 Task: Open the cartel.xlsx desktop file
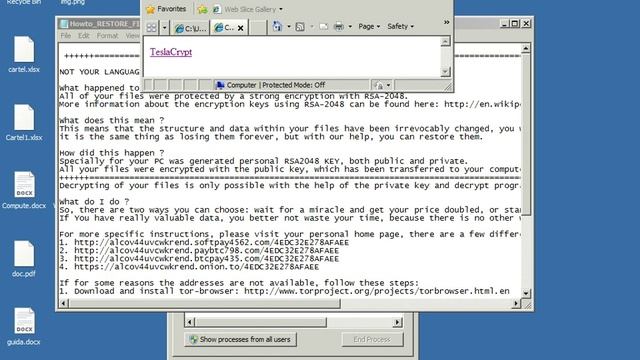24,55
